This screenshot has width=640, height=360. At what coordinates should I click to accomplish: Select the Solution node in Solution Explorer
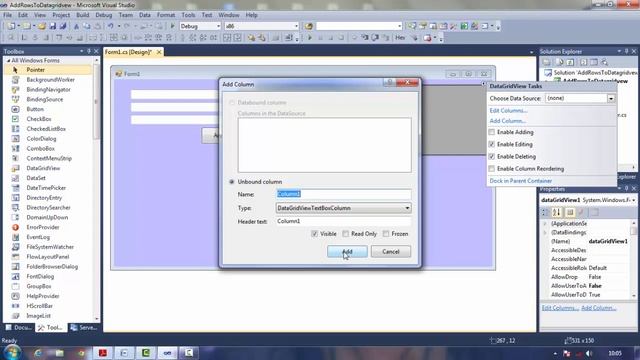coord(591,72)
